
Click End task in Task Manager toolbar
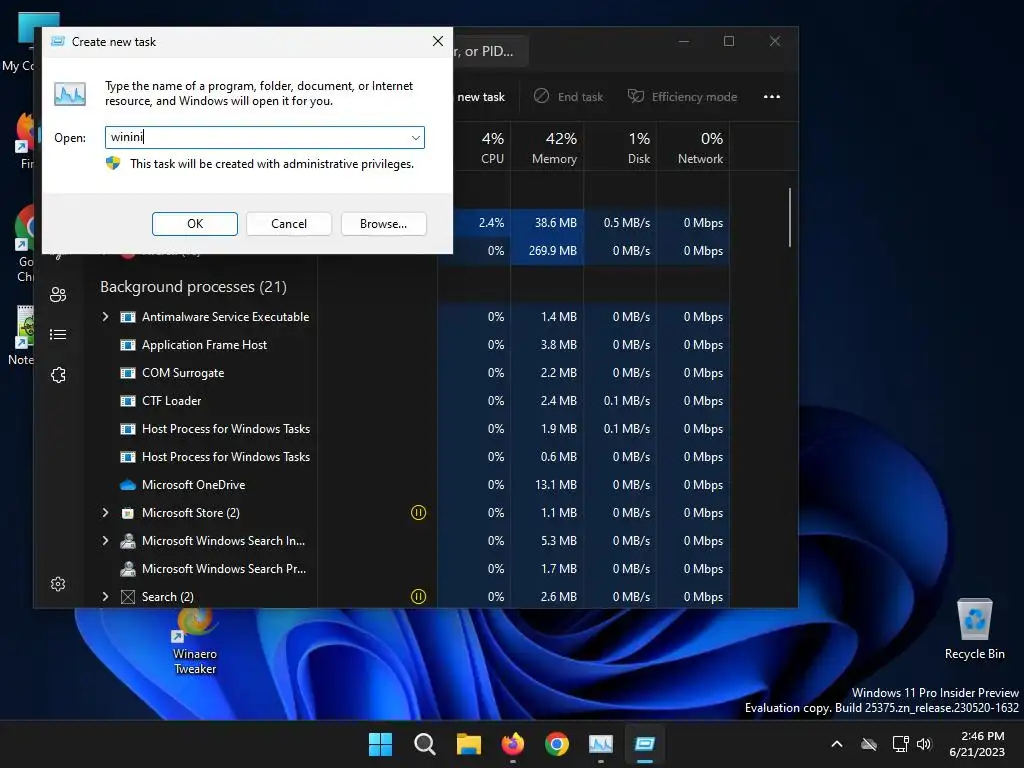[x=569, y=97]
